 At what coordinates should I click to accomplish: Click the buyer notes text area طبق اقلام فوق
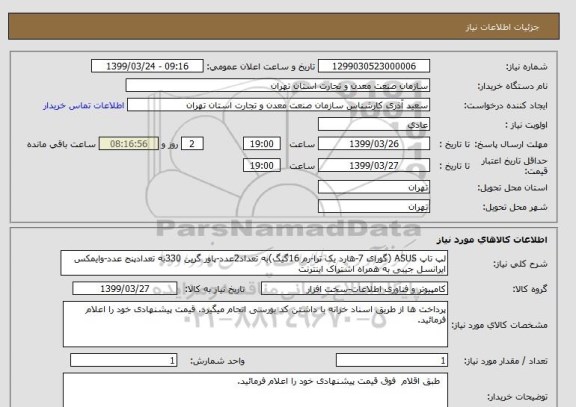point(255,390)
